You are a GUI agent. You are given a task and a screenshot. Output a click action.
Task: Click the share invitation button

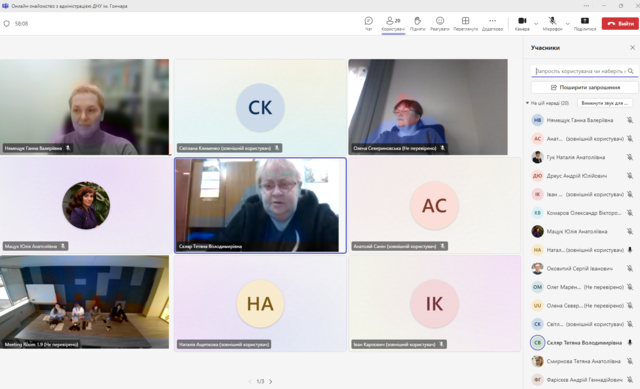(584, 87)
